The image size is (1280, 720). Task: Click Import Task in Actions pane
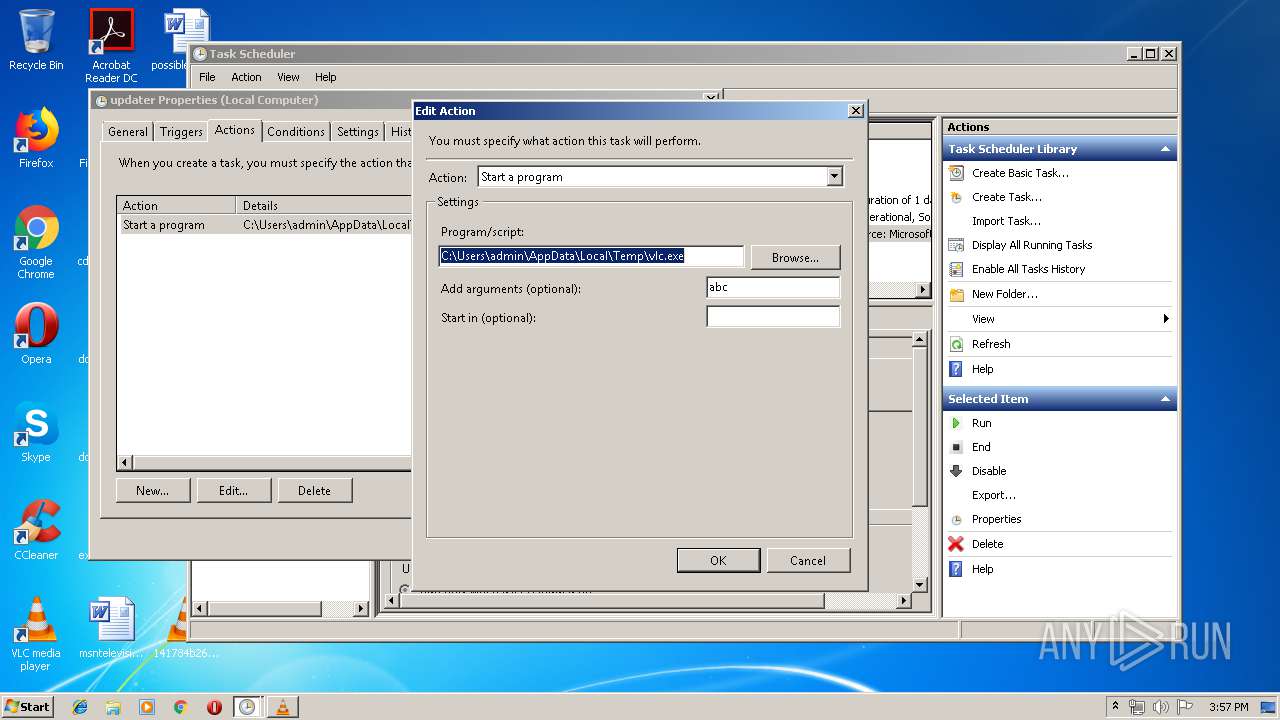(x=1006, y=221)
